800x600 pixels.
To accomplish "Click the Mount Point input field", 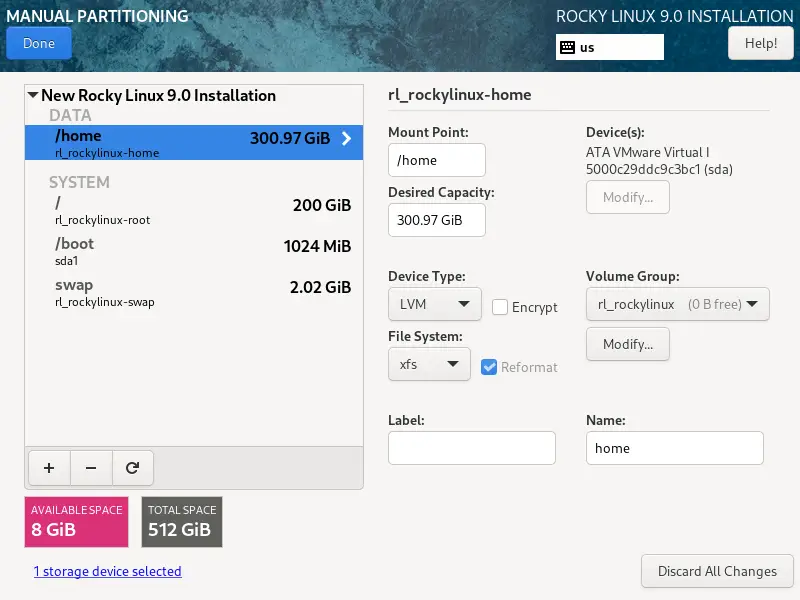I will (x=437, y=160).
